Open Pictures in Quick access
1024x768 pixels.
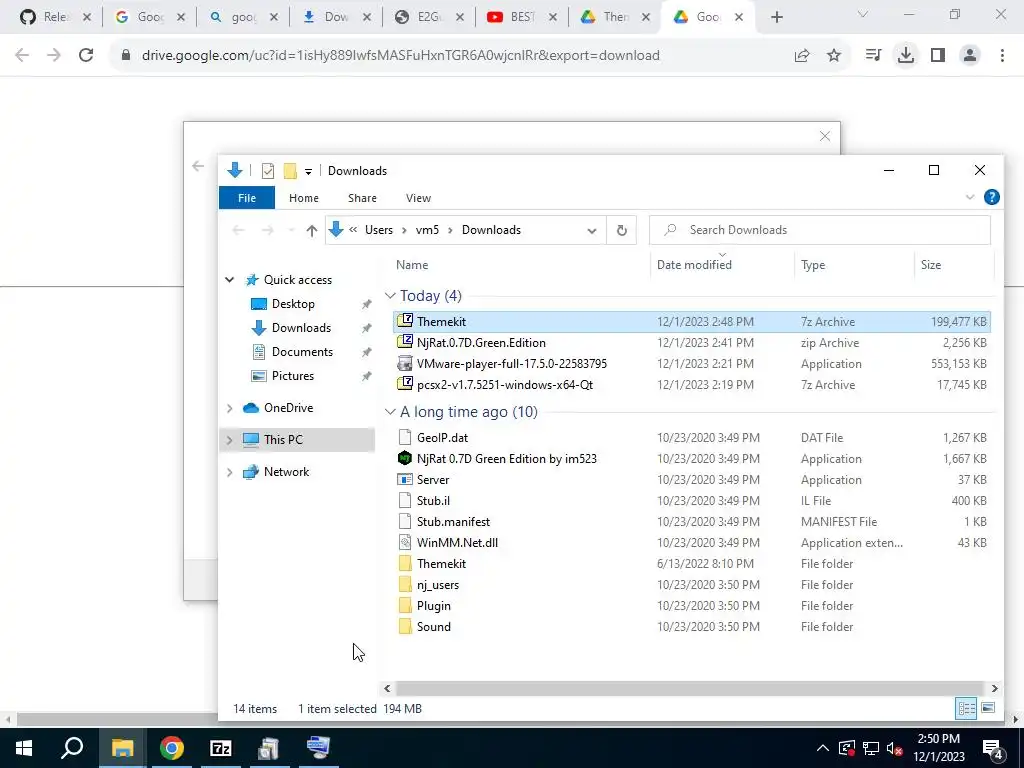click(293, 376)
